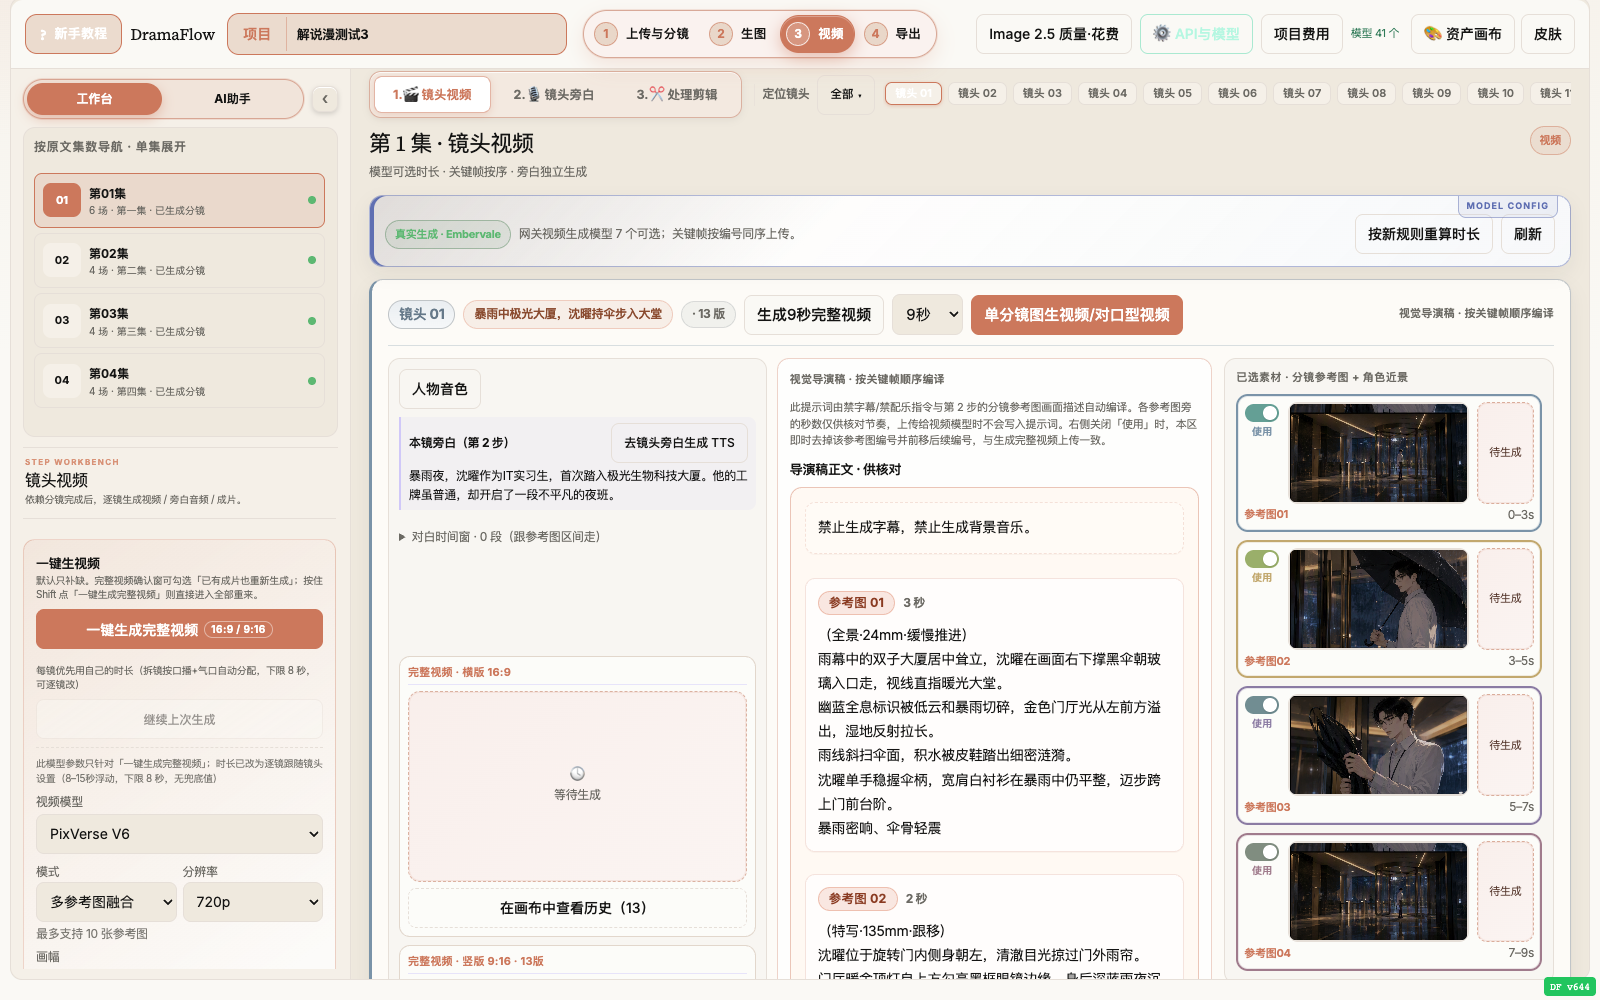Click the scissors icon in 处理剪辑 tab
1600x1000 pixels.
coord(657,94)
